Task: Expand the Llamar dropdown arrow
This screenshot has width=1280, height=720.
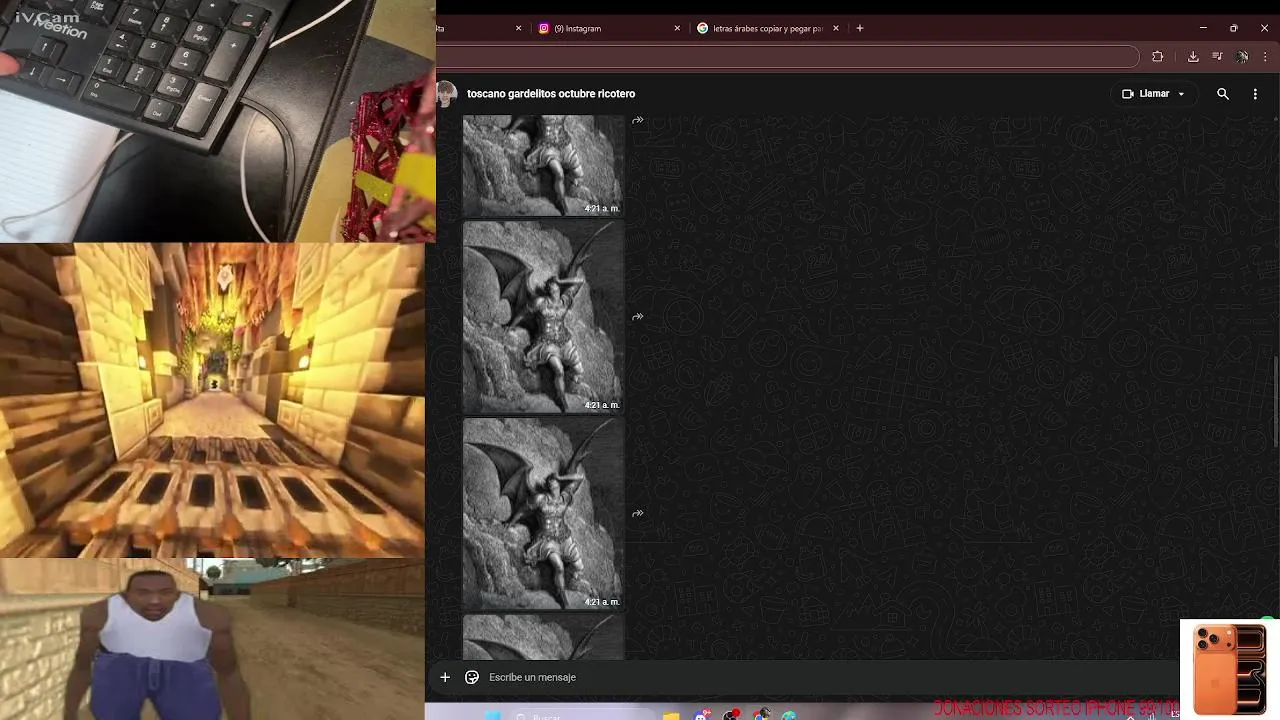Action: 1181,94
